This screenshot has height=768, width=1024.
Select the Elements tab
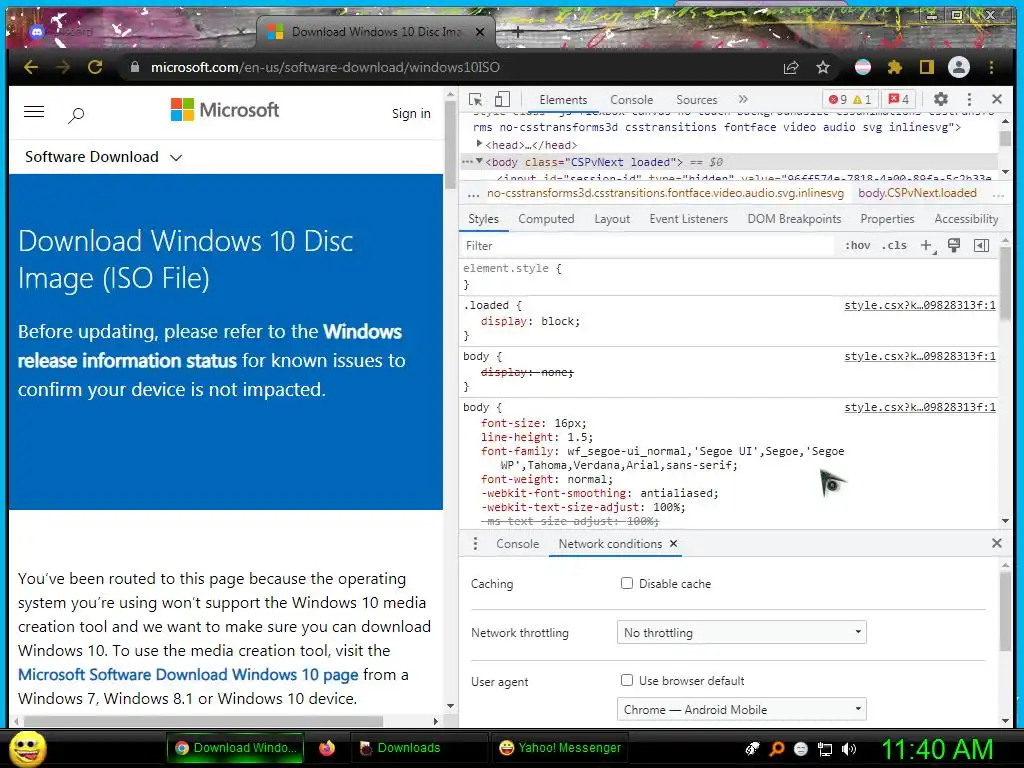click(x=563, y=100)
